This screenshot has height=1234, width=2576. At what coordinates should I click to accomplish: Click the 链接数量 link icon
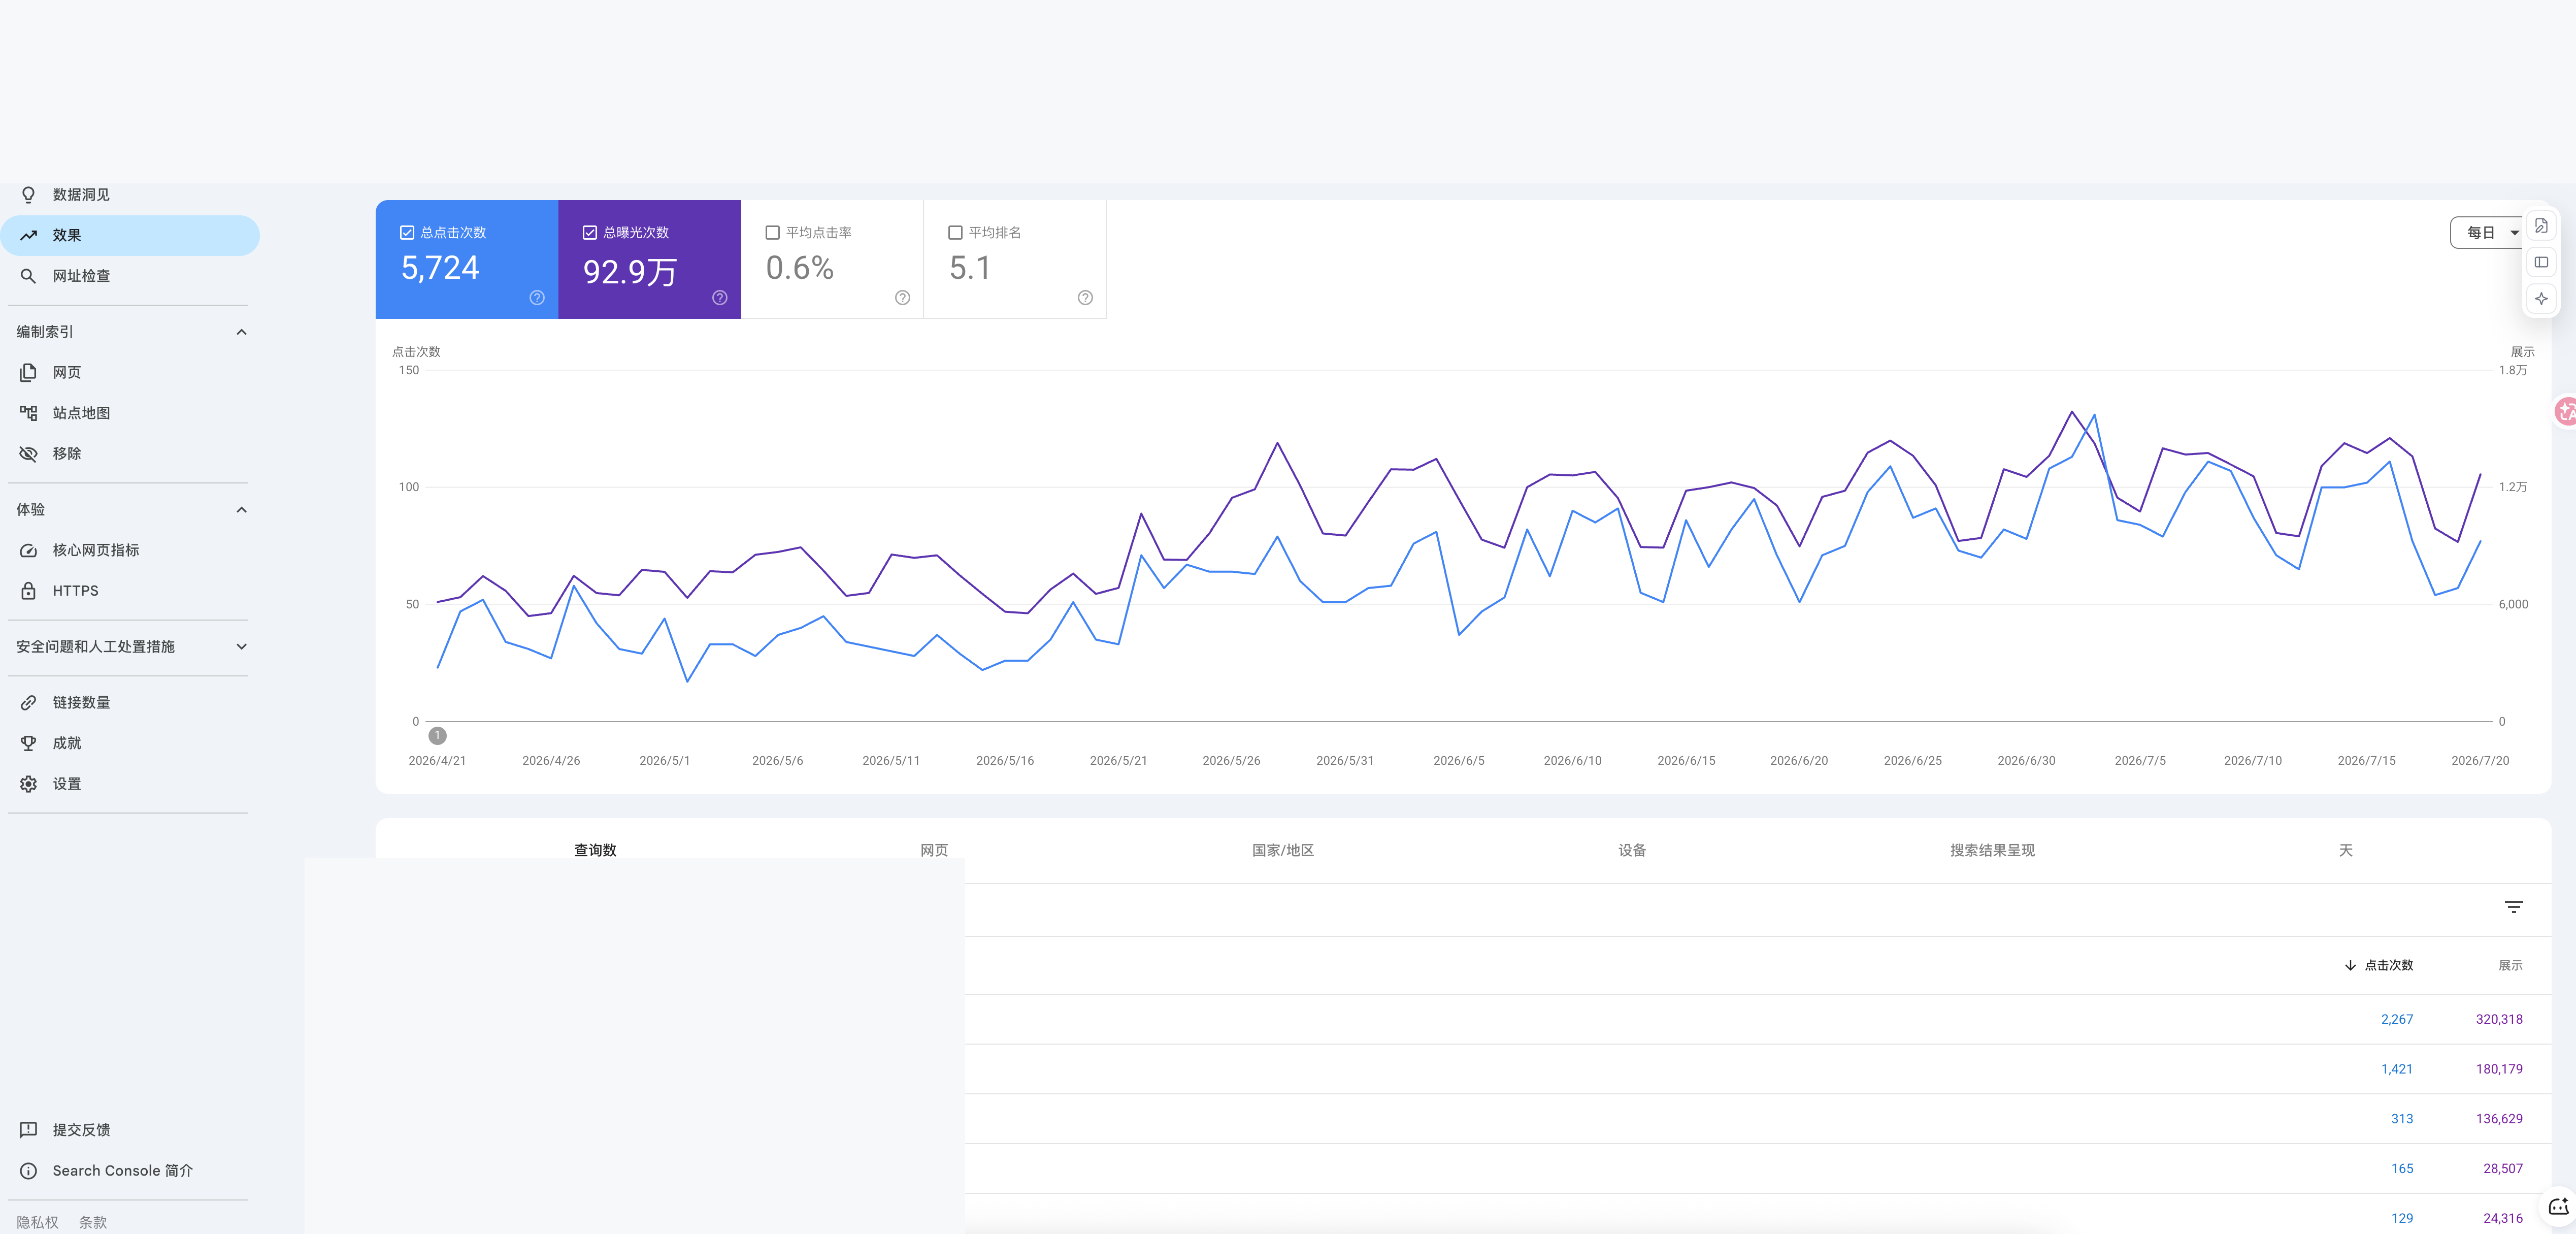click(28, 702)
